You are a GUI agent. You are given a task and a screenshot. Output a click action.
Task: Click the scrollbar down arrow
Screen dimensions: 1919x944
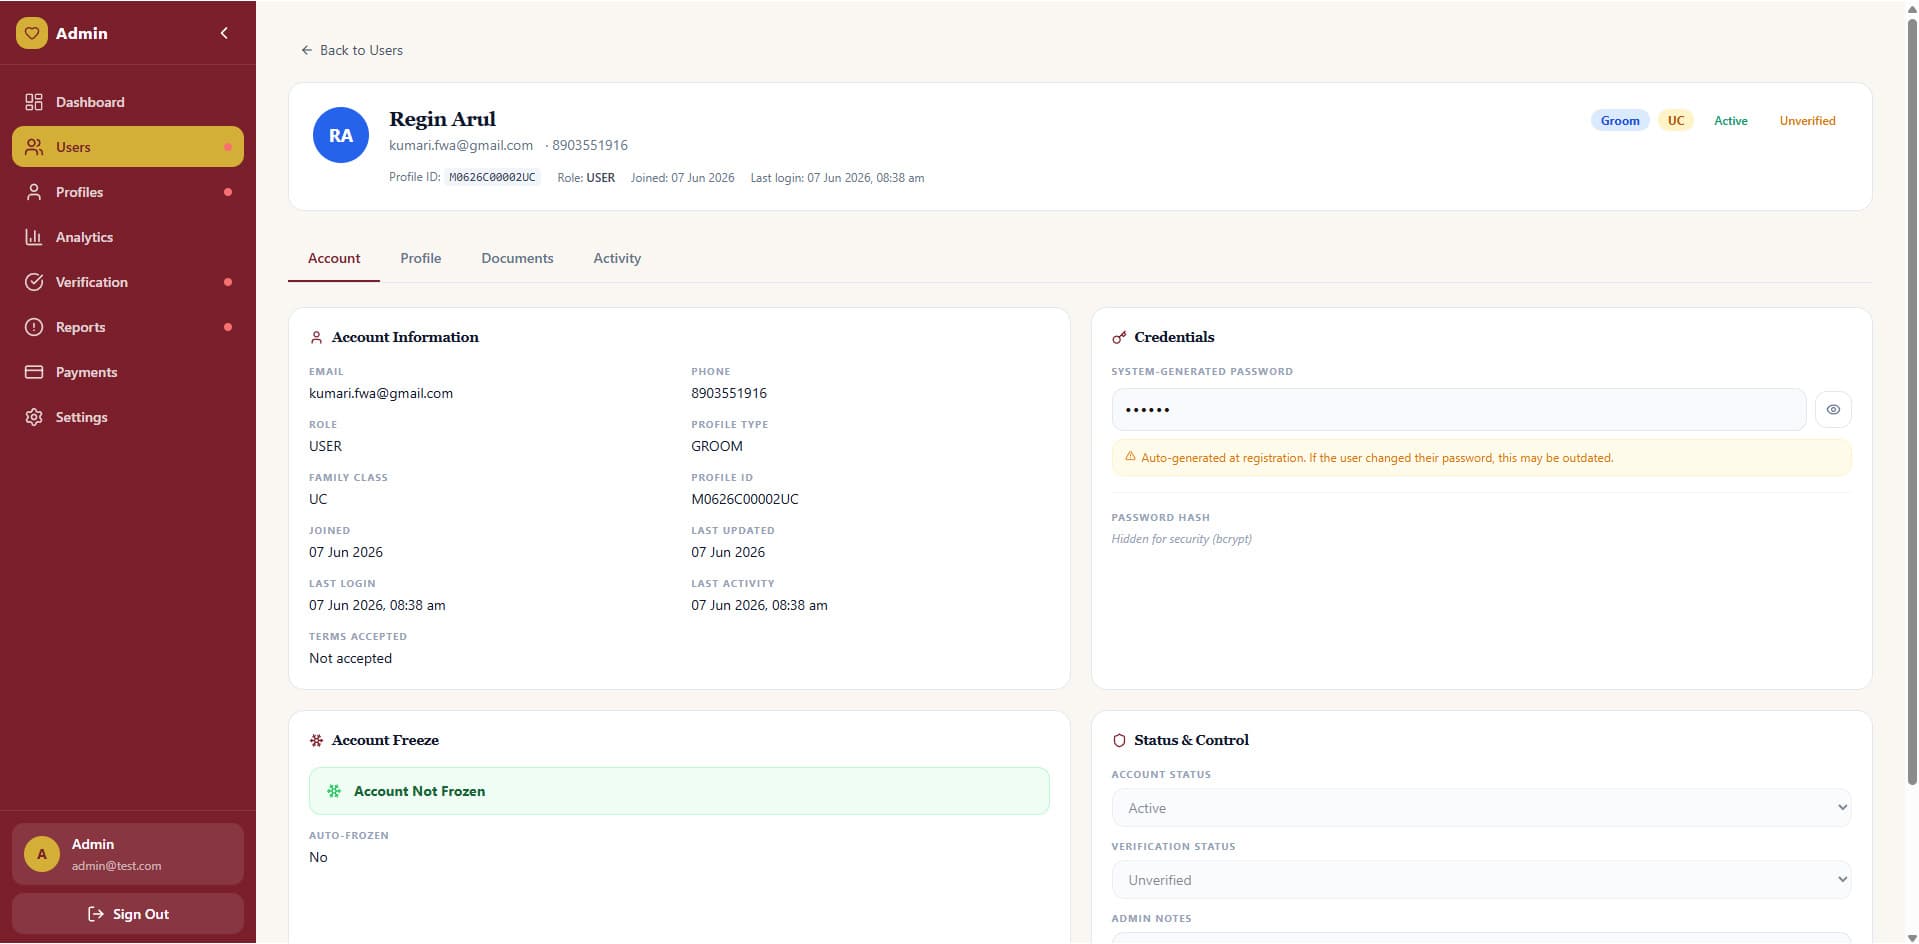click(1911, 936)
